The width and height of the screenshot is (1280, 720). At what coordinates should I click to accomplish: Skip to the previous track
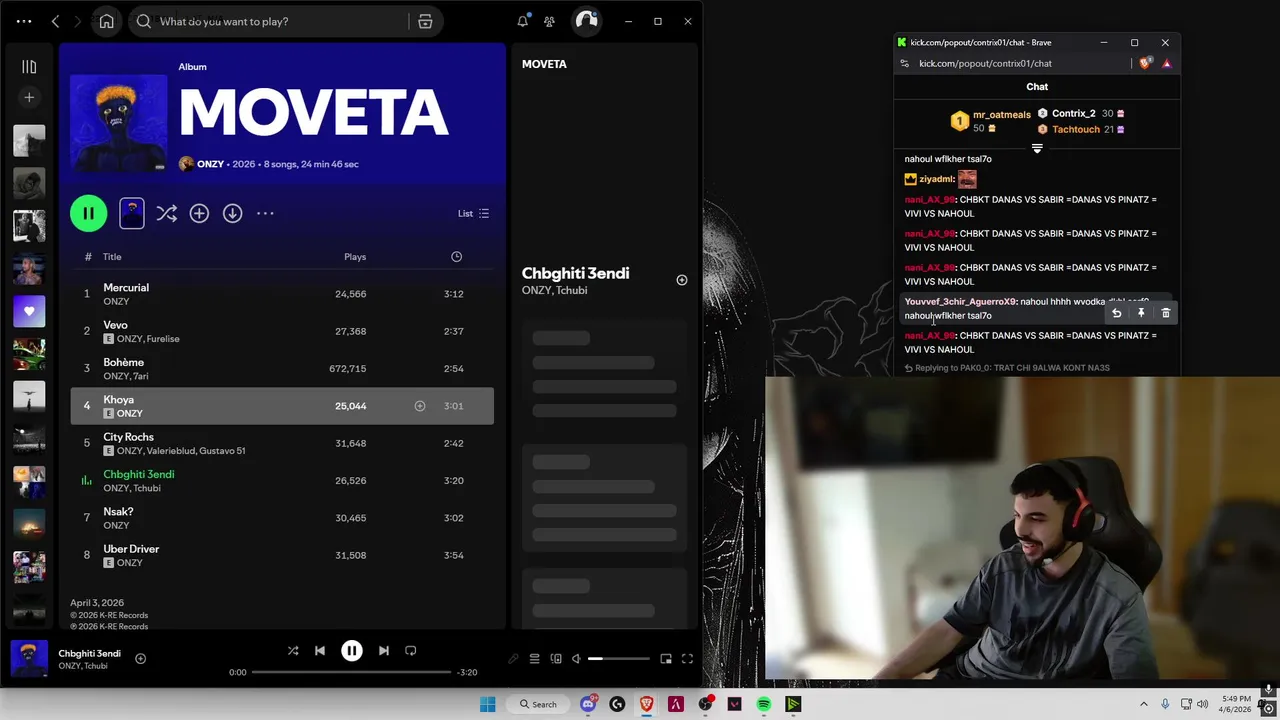point(320,651)
